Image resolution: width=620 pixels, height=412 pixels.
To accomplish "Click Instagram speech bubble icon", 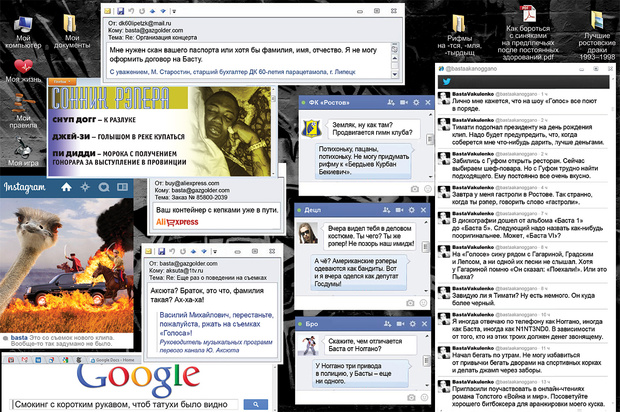I will point(104,187).
